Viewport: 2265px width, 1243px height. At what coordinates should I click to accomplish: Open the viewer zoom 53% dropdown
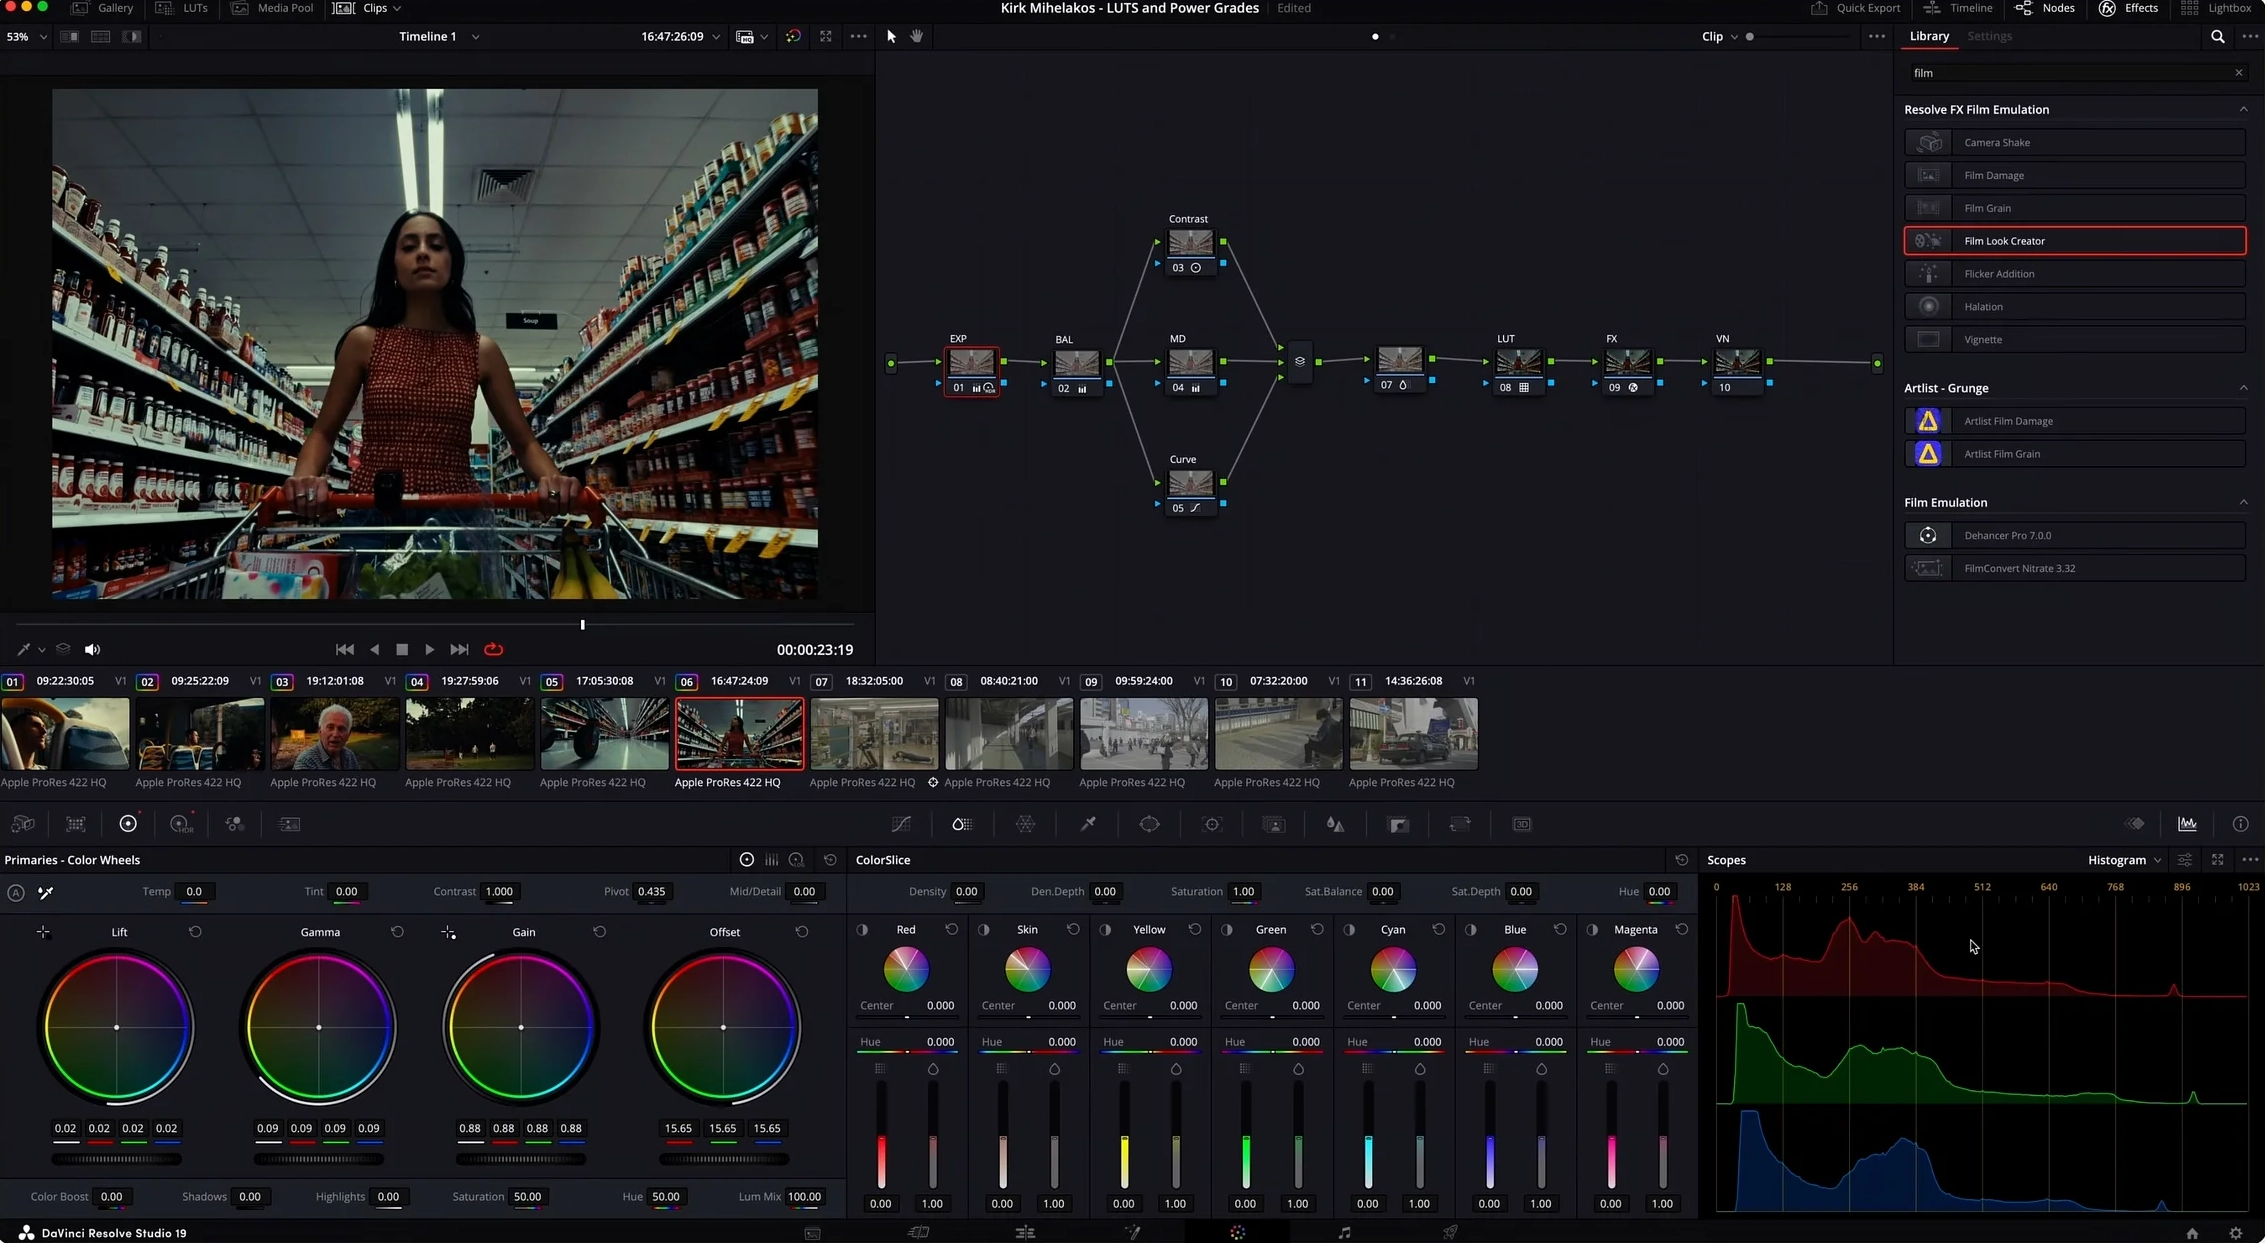[x=26, y=36]
